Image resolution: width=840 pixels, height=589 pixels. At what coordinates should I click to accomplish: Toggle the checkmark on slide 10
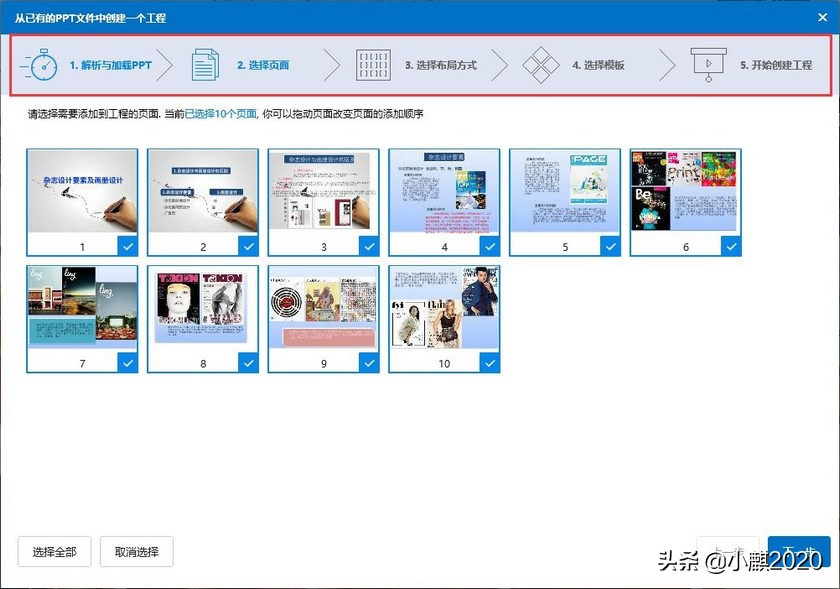coord(489,362)
